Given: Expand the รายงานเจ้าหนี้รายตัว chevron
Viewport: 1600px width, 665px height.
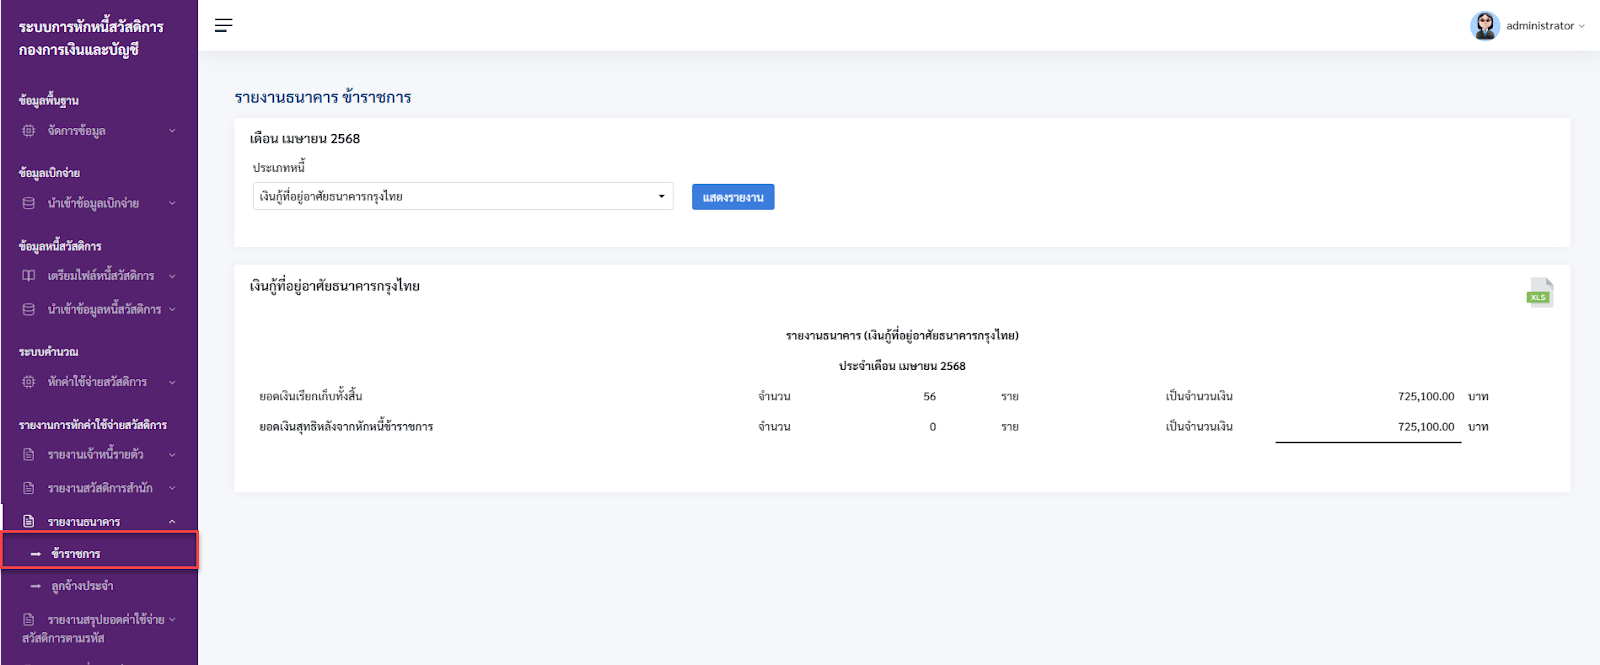Looking at the screenshot, I should point(172,455).
